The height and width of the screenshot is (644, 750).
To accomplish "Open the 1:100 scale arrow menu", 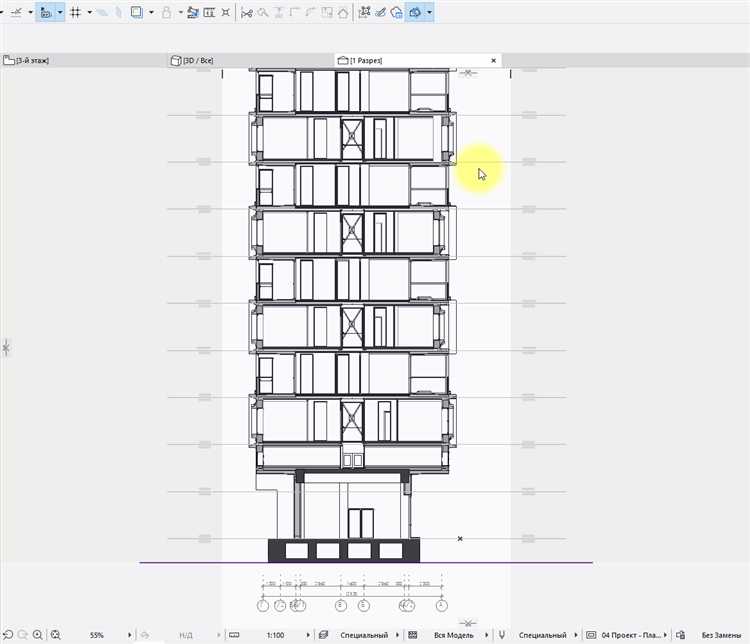I will [x=308, y=635].
